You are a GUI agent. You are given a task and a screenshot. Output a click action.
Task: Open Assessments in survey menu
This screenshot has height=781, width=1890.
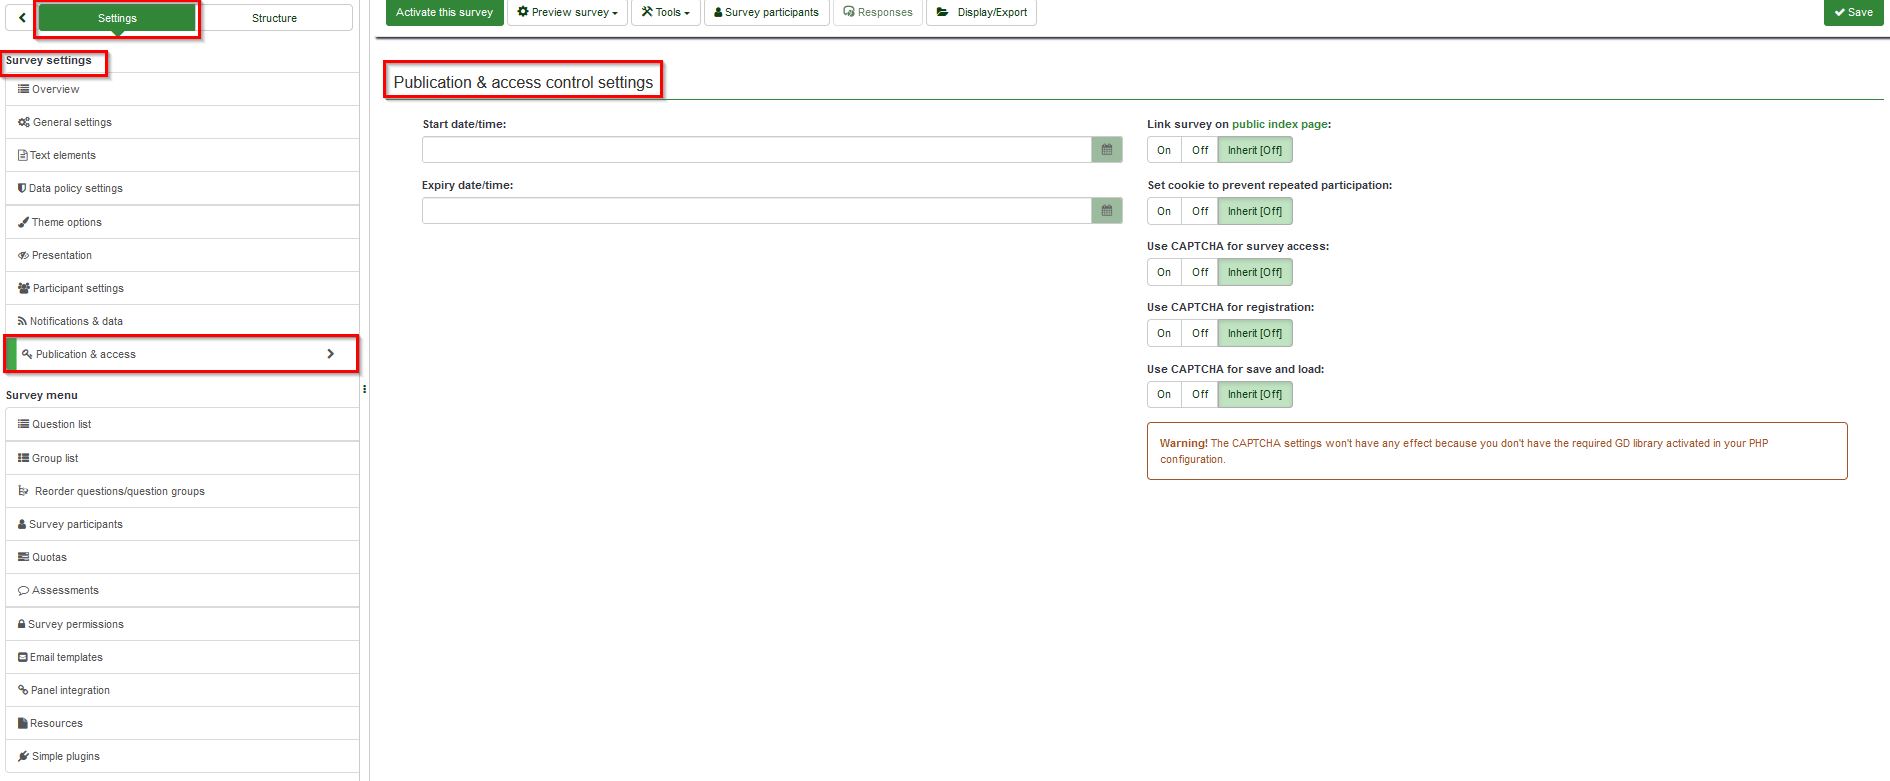coord(182,590)
